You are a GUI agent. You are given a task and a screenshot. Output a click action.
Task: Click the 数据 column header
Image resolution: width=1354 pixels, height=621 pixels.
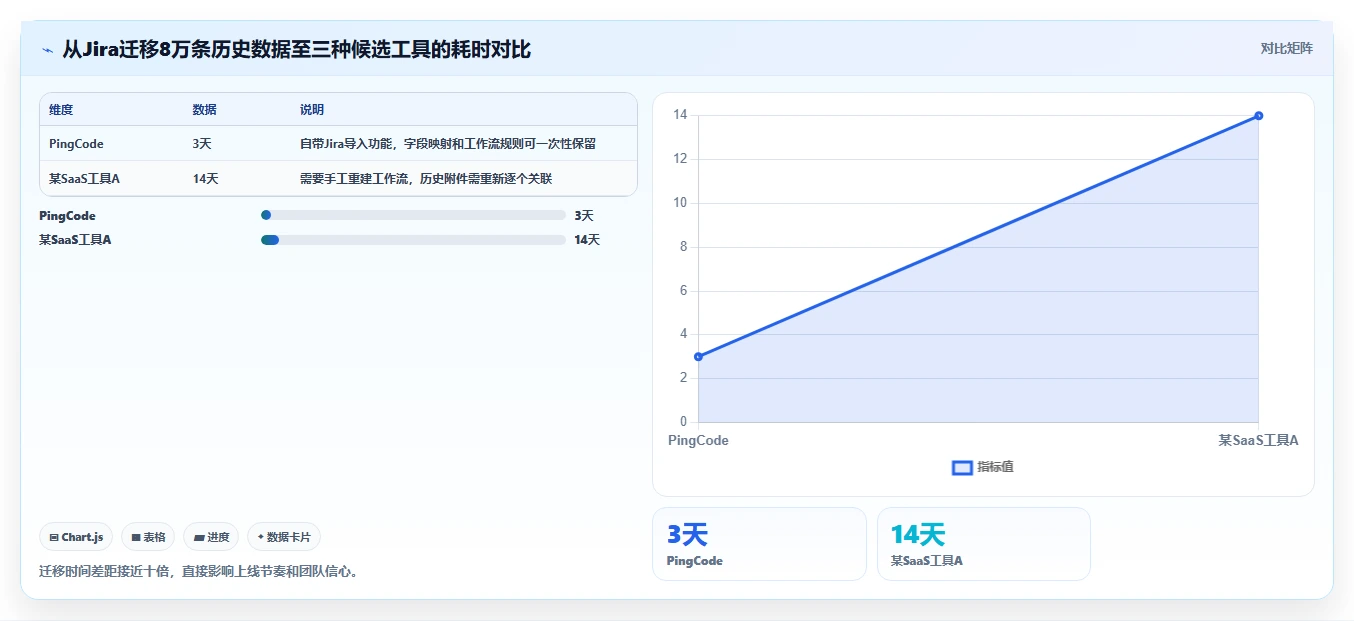(x=205, y=110)
